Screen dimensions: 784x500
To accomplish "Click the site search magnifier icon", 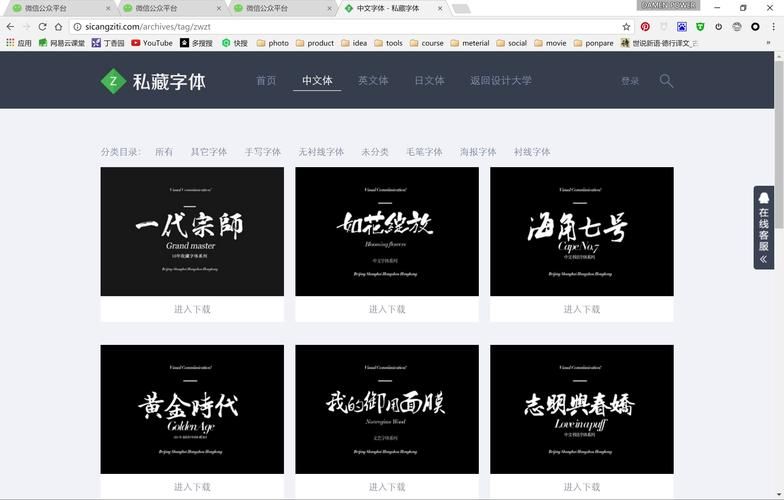I will click(666, 80).
